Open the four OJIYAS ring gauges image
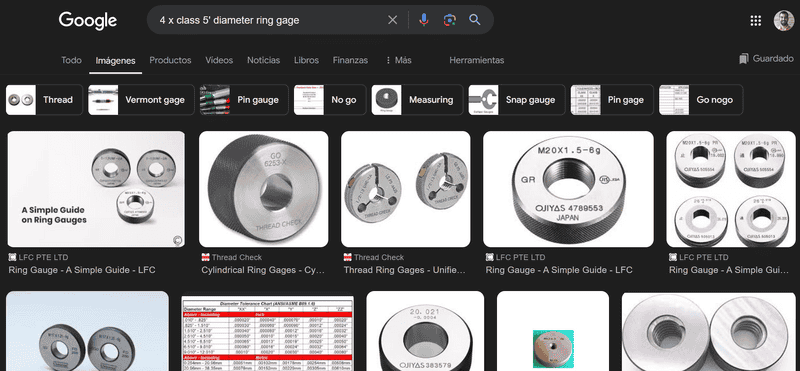800x371 pixels. pos(731,189)
